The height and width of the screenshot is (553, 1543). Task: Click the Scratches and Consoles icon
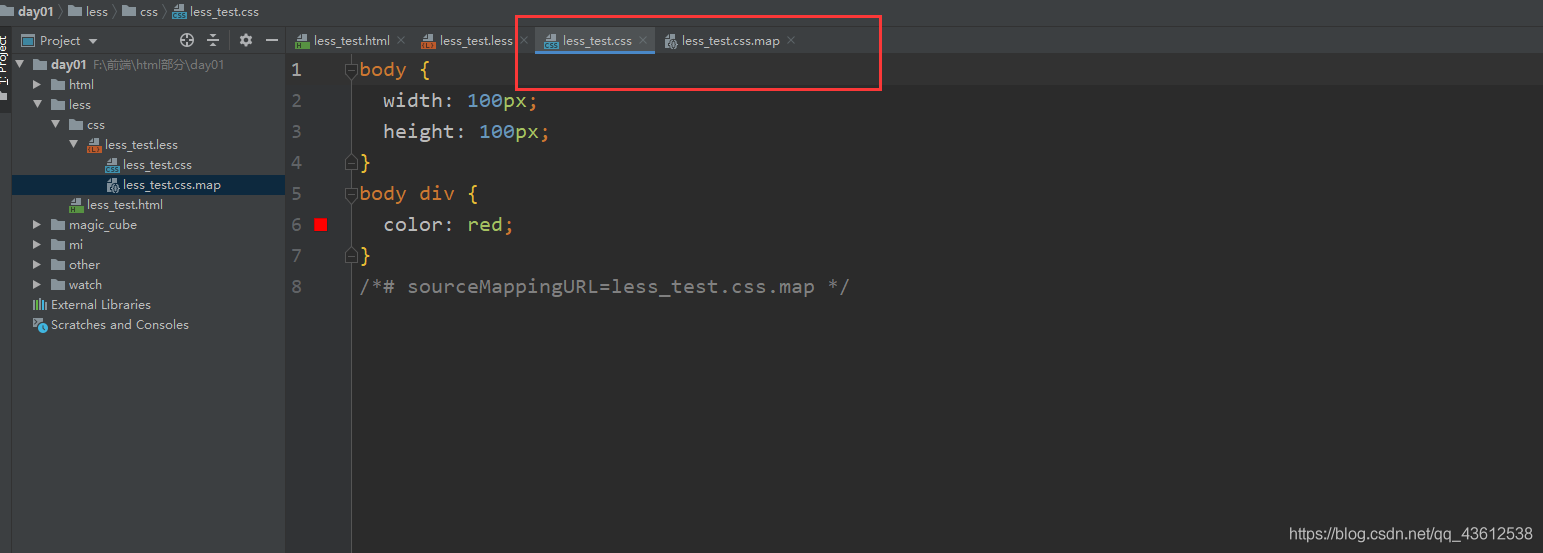(40, 325)
